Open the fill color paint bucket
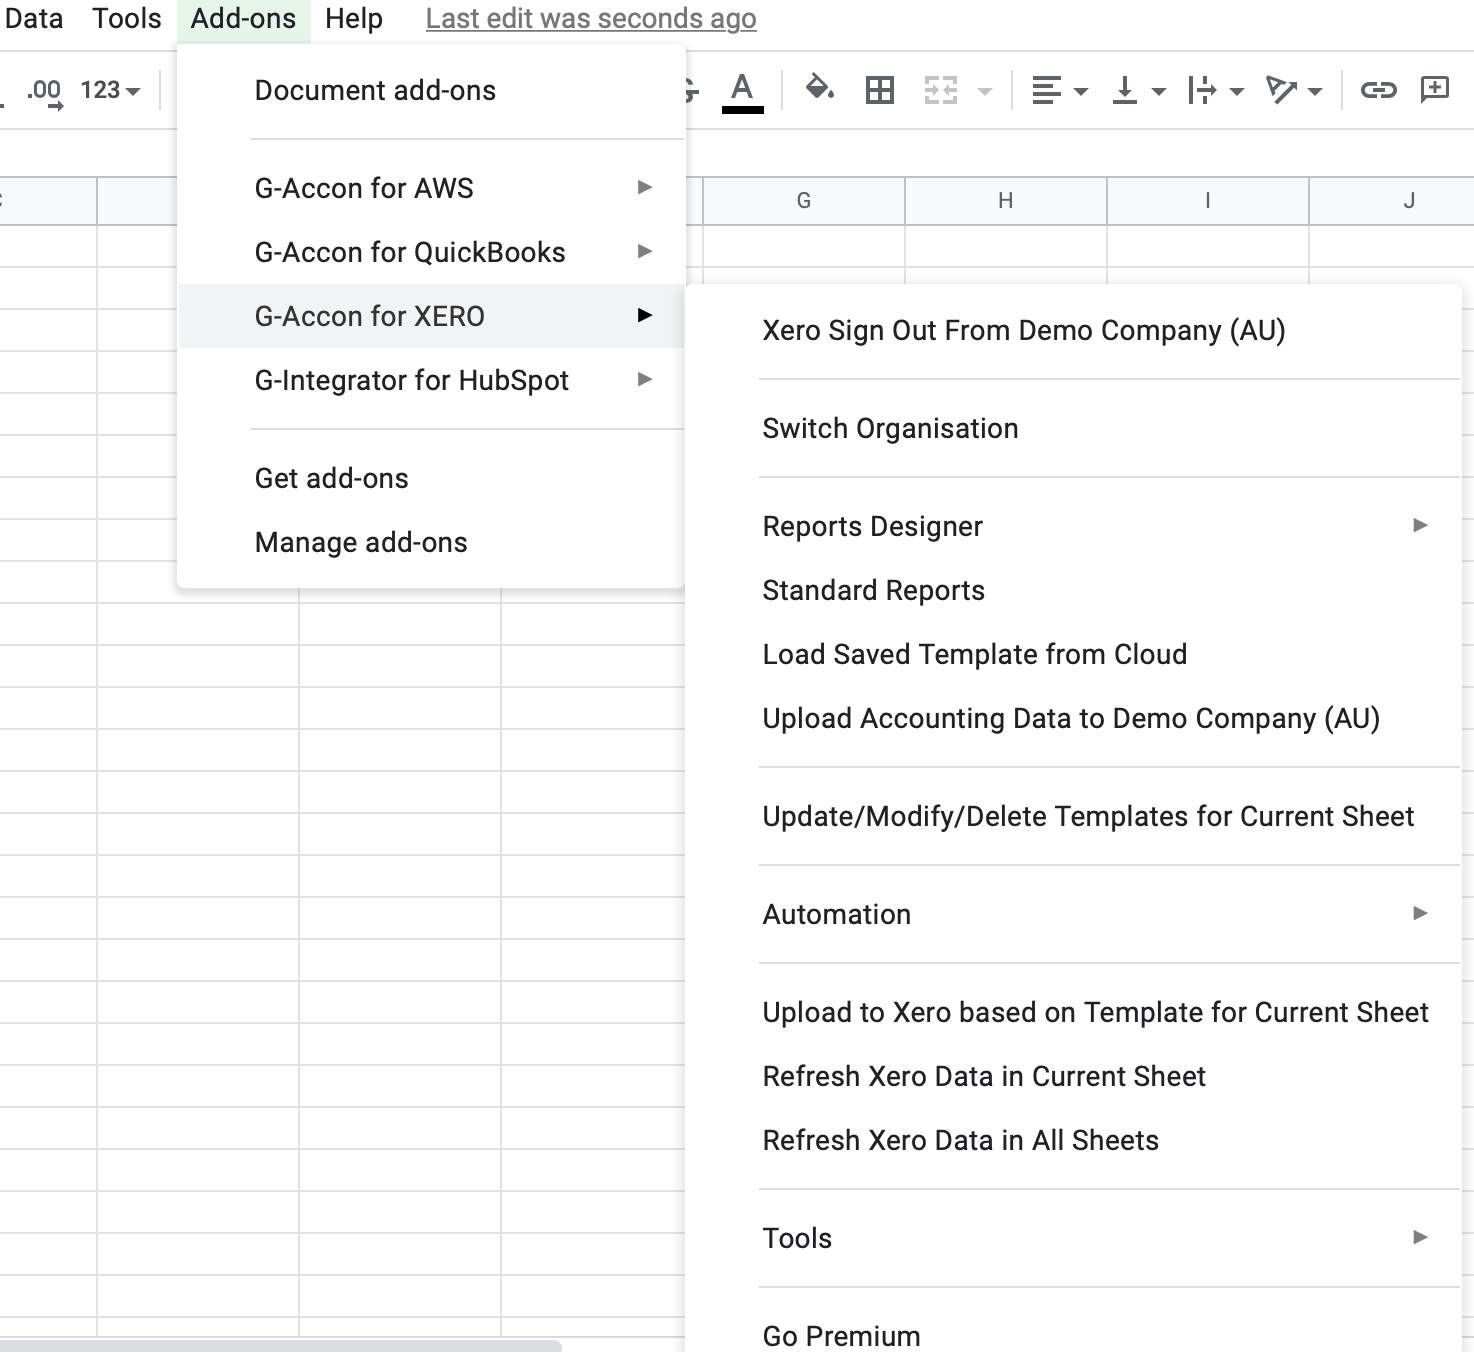This screenshot has width=1474, height=1352. [x=820, y=90]
